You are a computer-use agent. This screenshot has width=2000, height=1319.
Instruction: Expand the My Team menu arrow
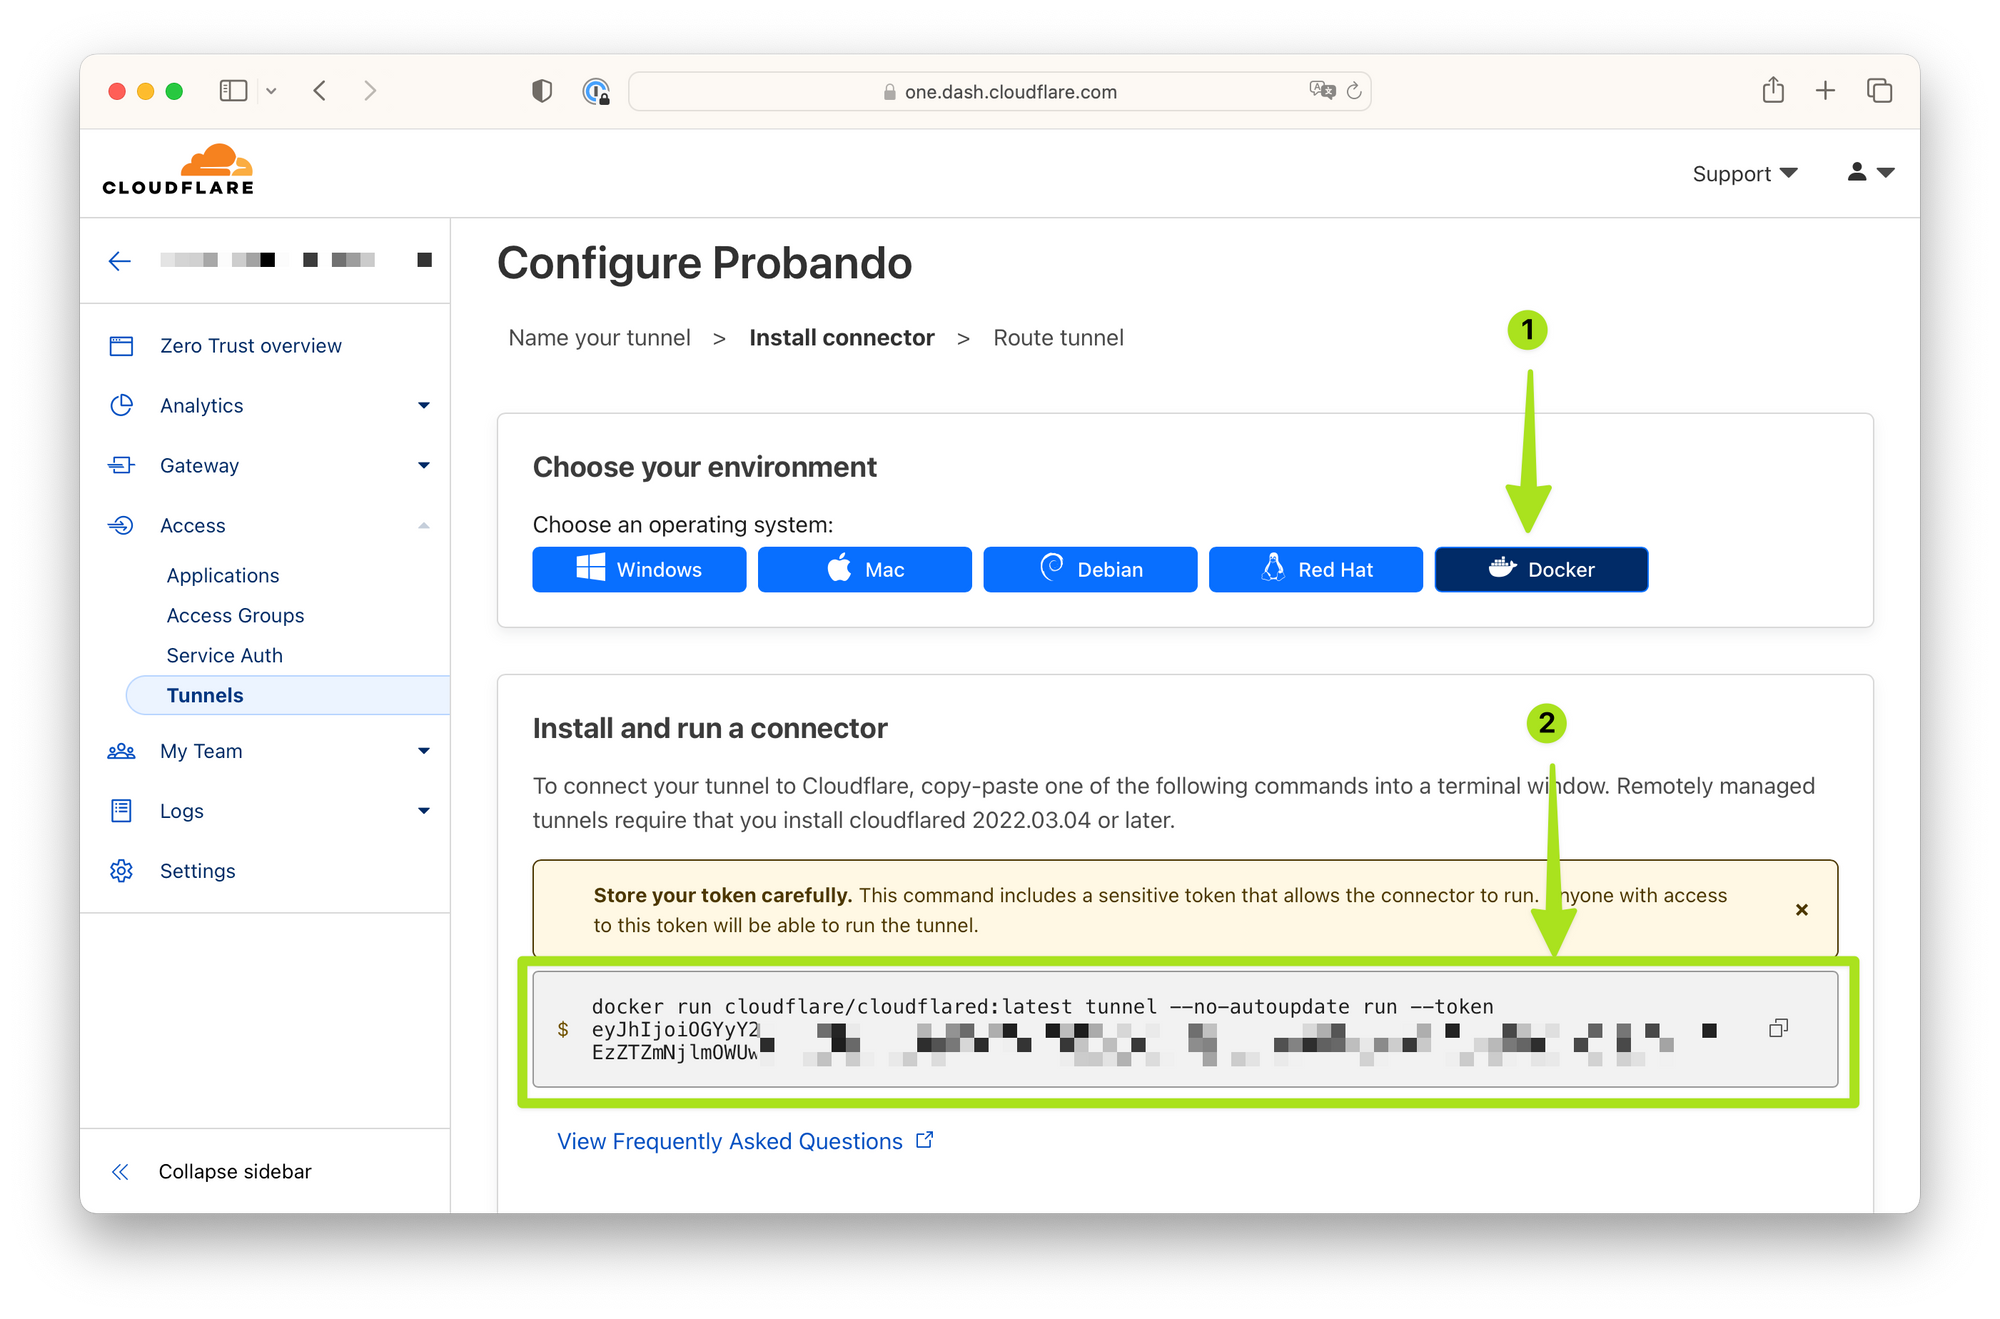click(x=424, y=751)
